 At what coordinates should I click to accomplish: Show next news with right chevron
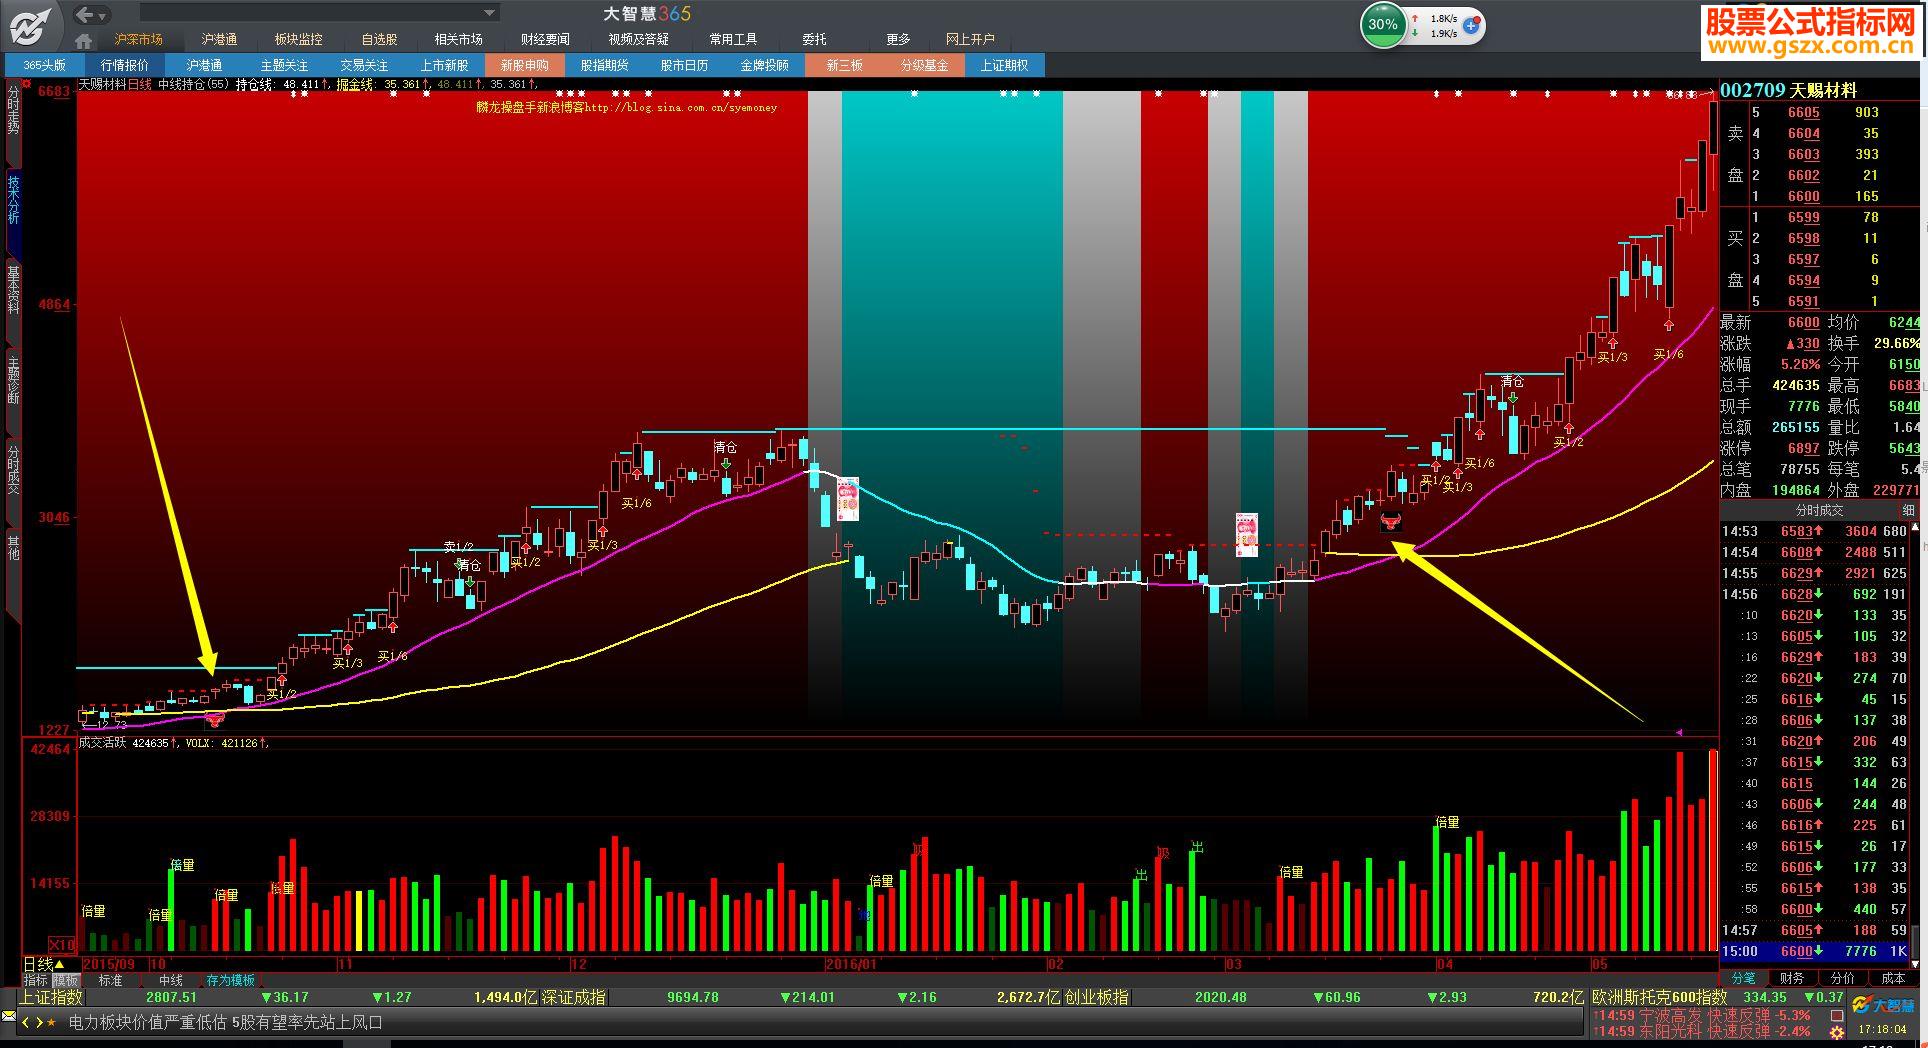(39, 1022)
